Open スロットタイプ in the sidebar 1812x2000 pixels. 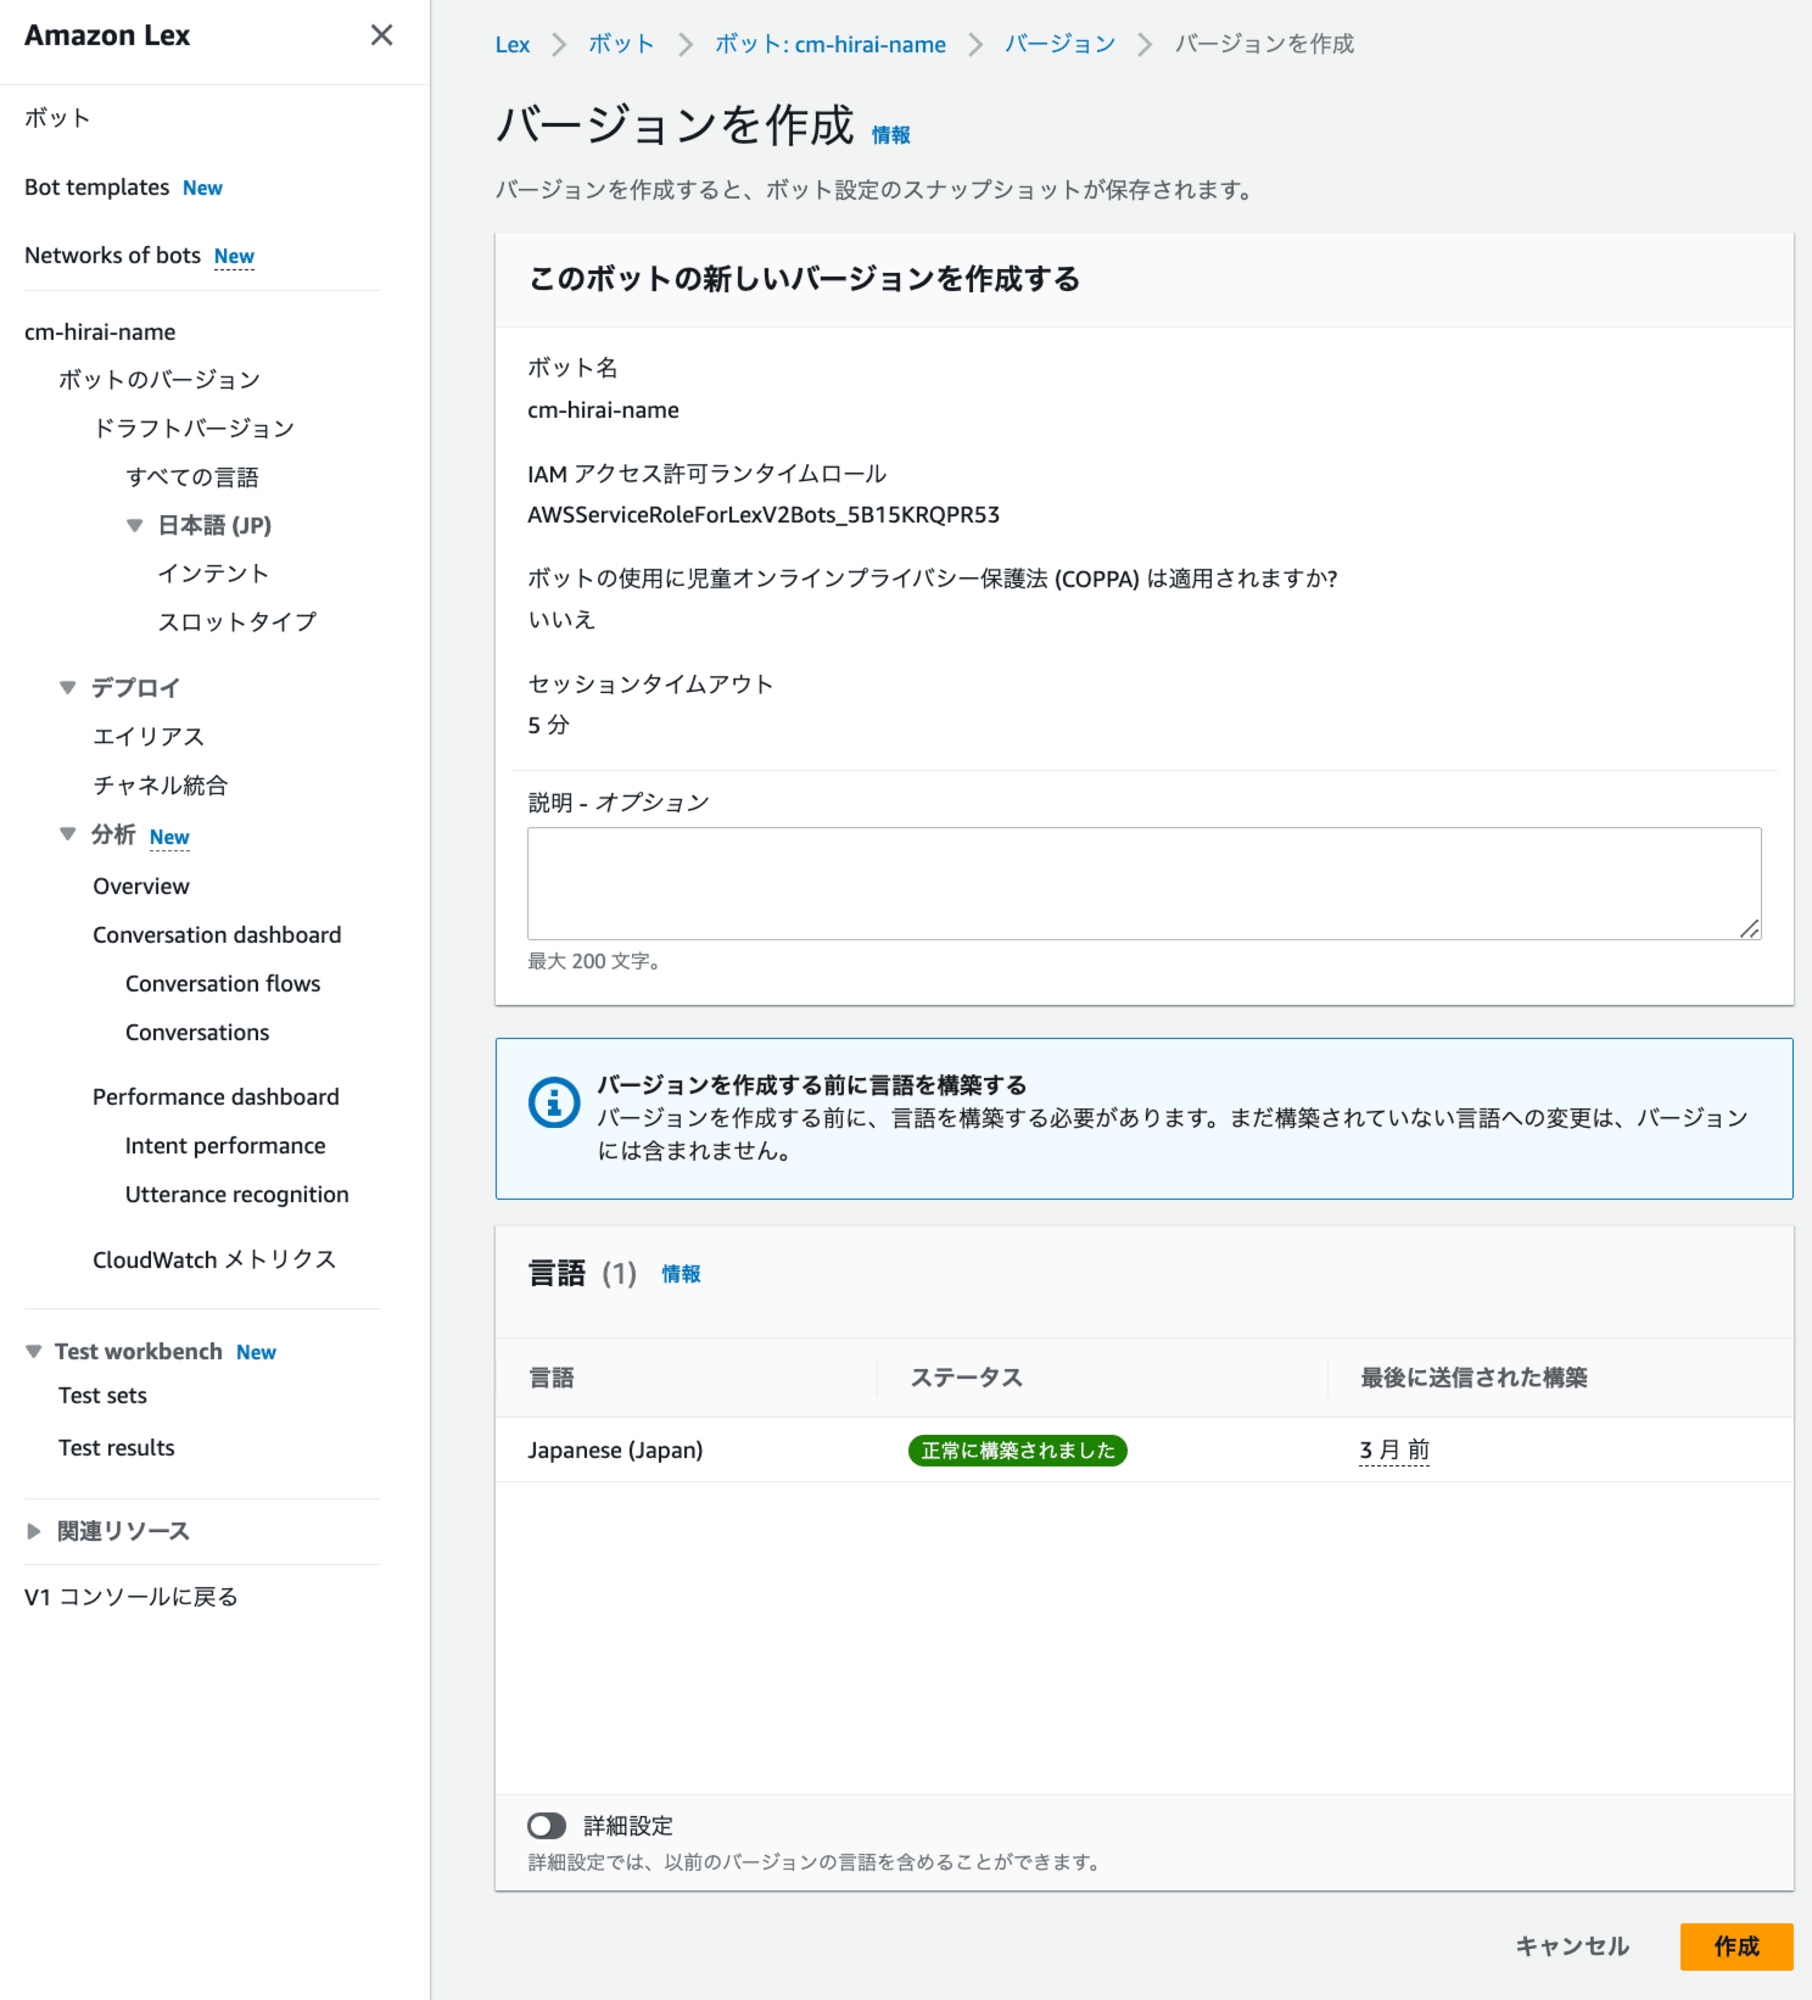(x=237, y=621)
